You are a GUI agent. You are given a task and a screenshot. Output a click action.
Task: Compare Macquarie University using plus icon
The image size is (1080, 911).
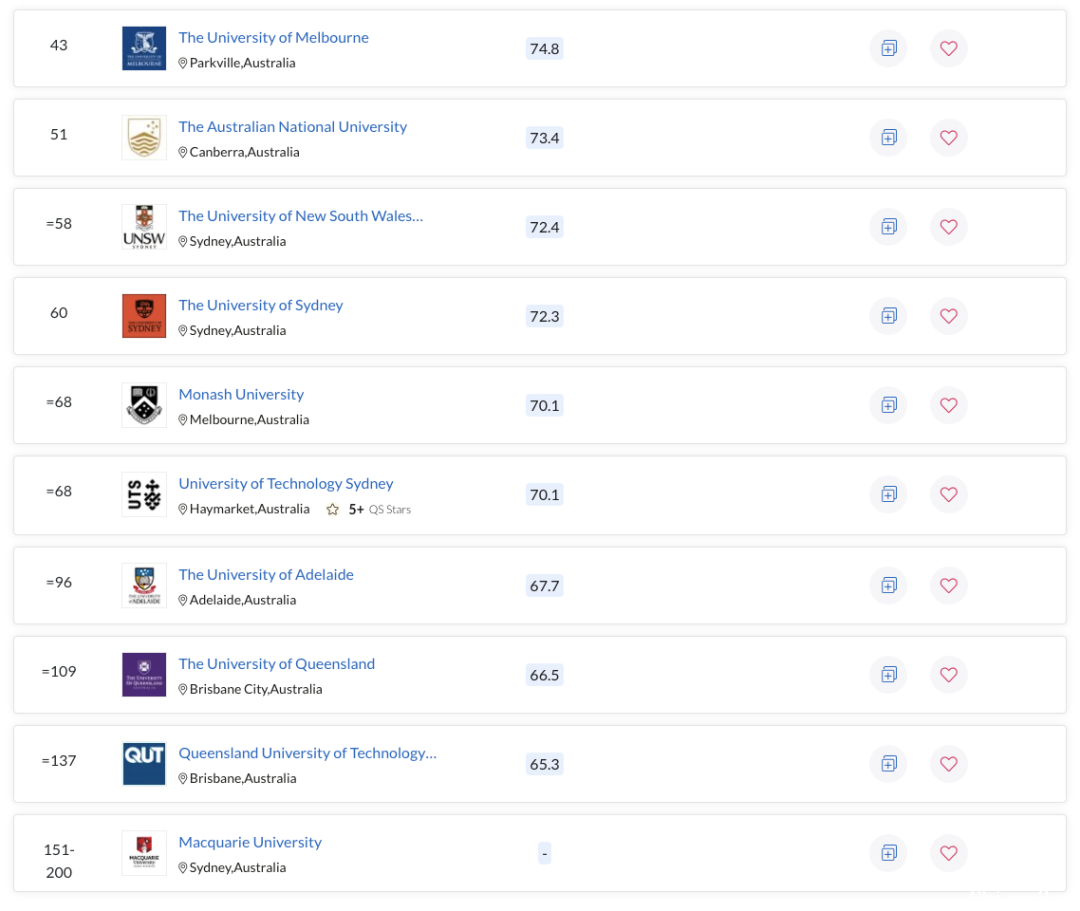click(x=888, y=853)
